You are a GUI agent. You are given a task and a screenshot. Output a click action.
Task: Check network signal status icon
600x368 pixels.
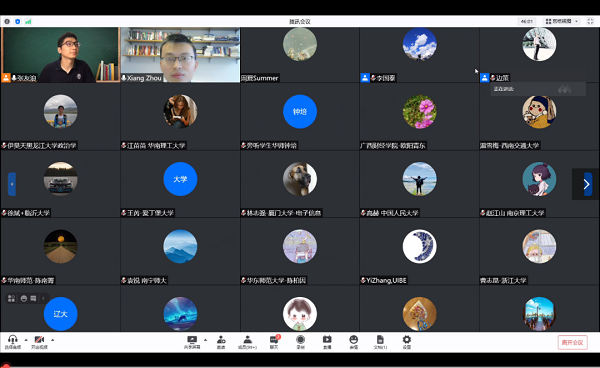click(28, 21)
